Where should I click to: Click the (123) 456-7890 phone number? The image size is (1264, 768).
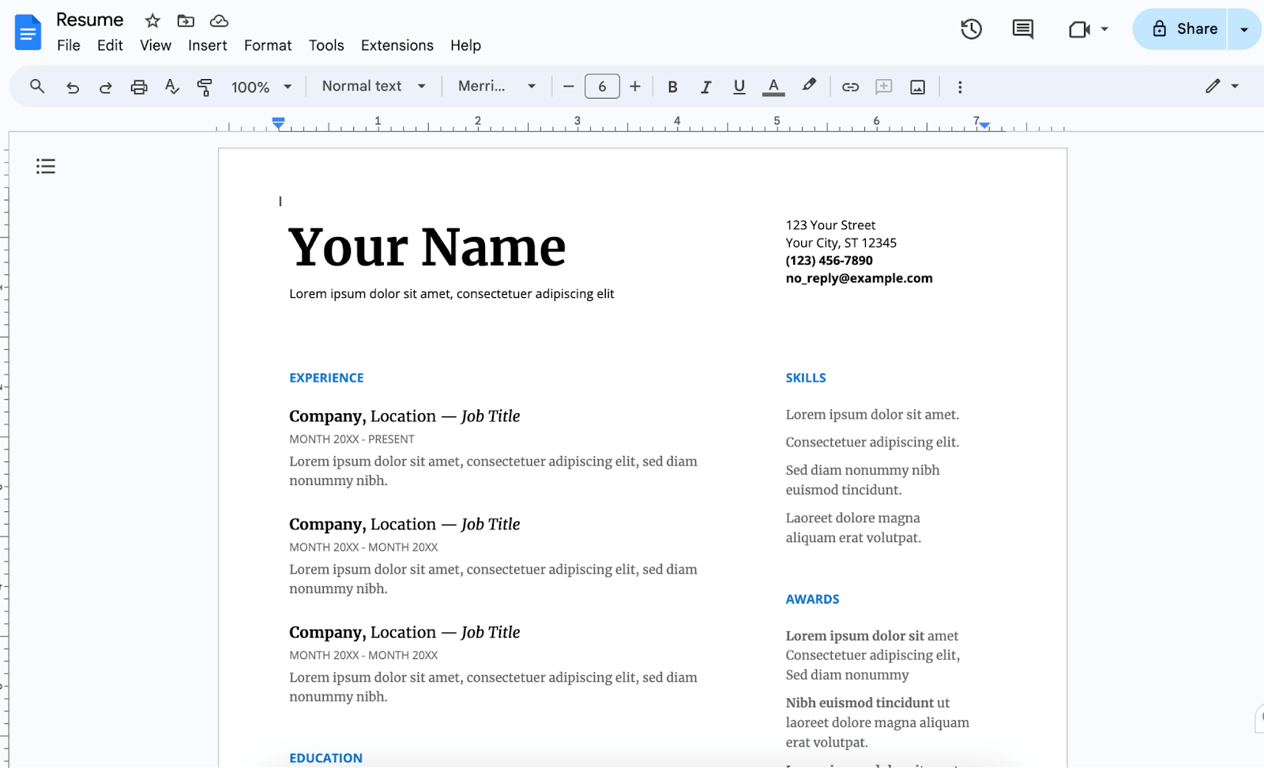pos(829,260)
